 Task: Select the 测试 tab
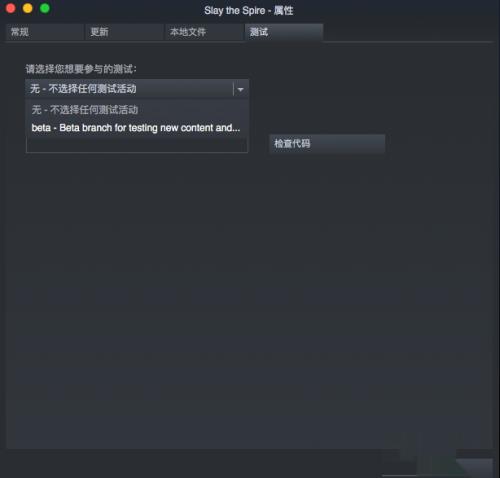[284, 32]
